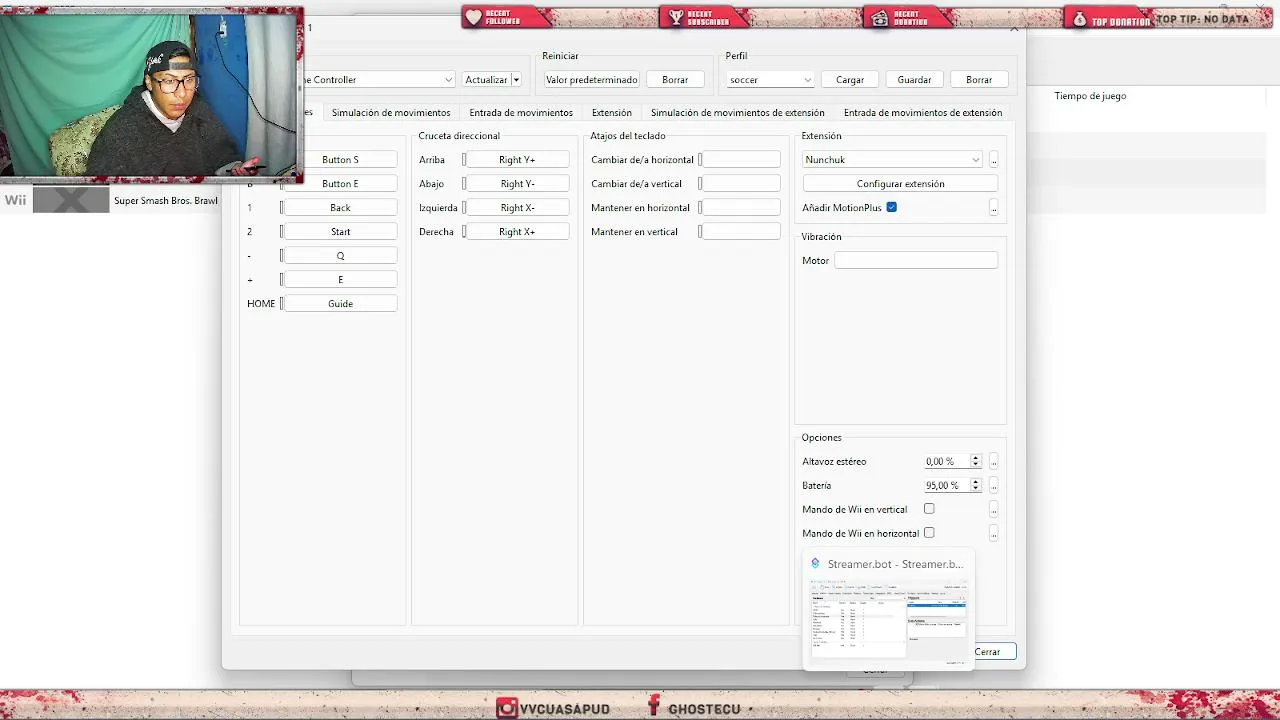The image size is (1280, 720).
Task: Open the Nunchuk extension dropdown
Action: [x=893, y=160]
